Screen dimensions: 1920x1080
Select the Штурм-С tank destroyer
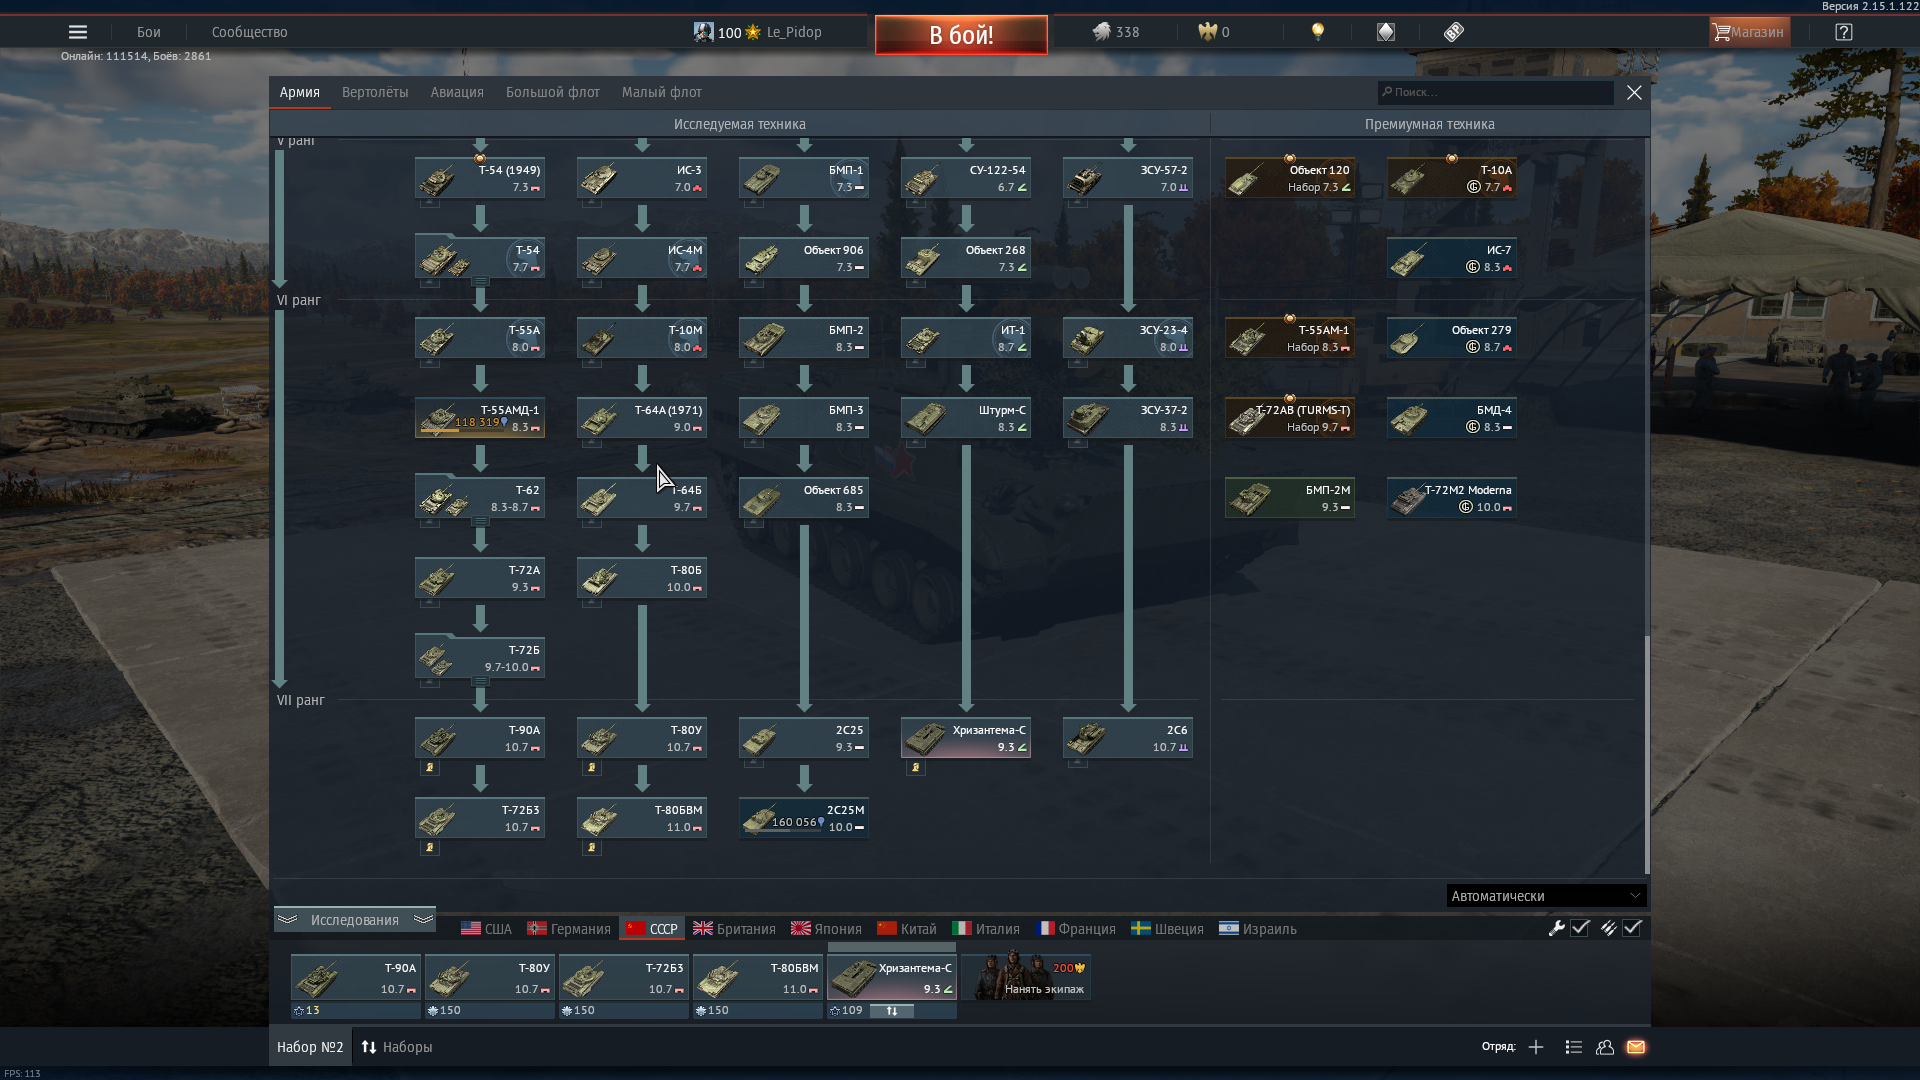pyautogui.click(x=966, y=418)
